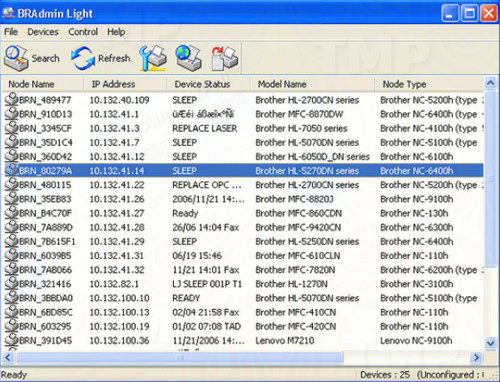The width and height of the screenshot is (500, 382).
Task: Click the REPLACE OPC status cell
Action: point(207,185)
